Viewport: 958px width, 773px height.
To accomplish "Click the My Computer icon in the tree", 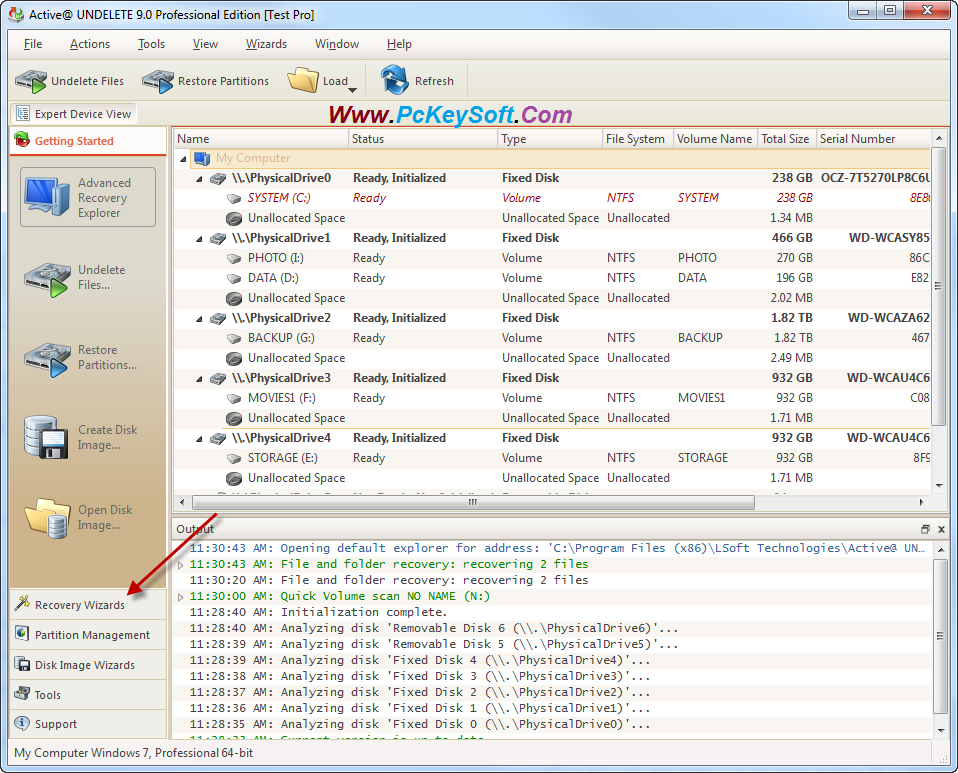I will coord(202,158).
